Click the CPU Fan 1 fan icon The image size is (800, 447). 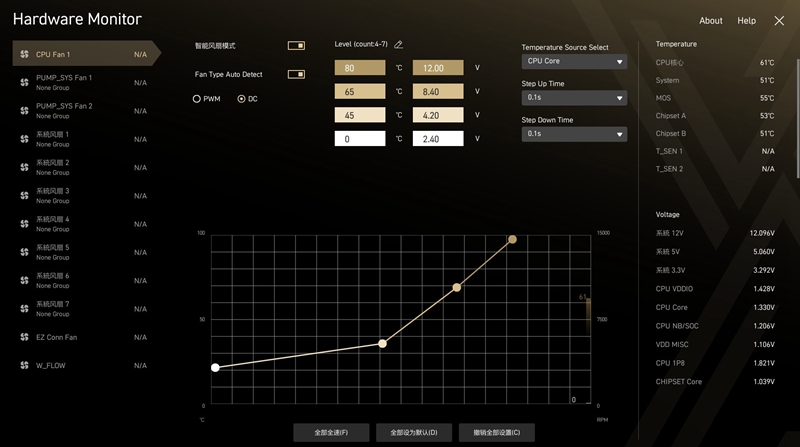(24, 54)
